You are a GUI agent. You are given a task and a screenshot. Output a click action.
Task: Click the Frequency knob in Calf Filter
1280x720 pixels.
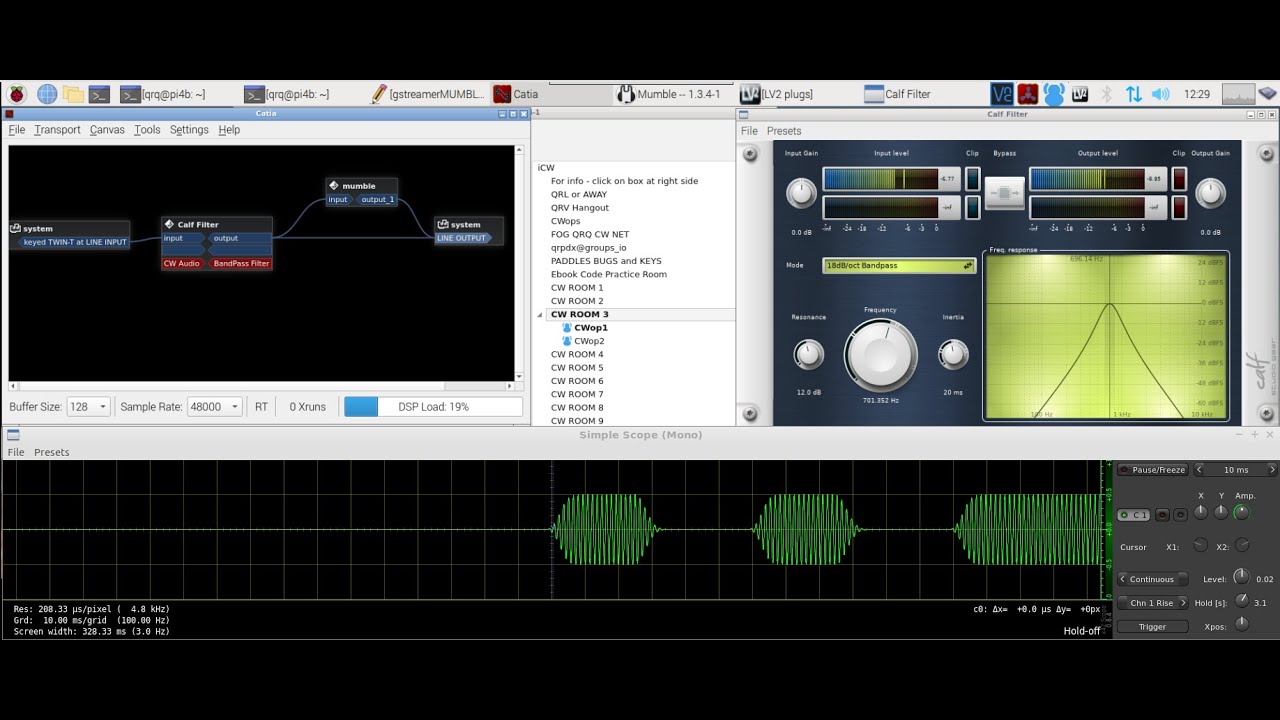coord(880,355)
